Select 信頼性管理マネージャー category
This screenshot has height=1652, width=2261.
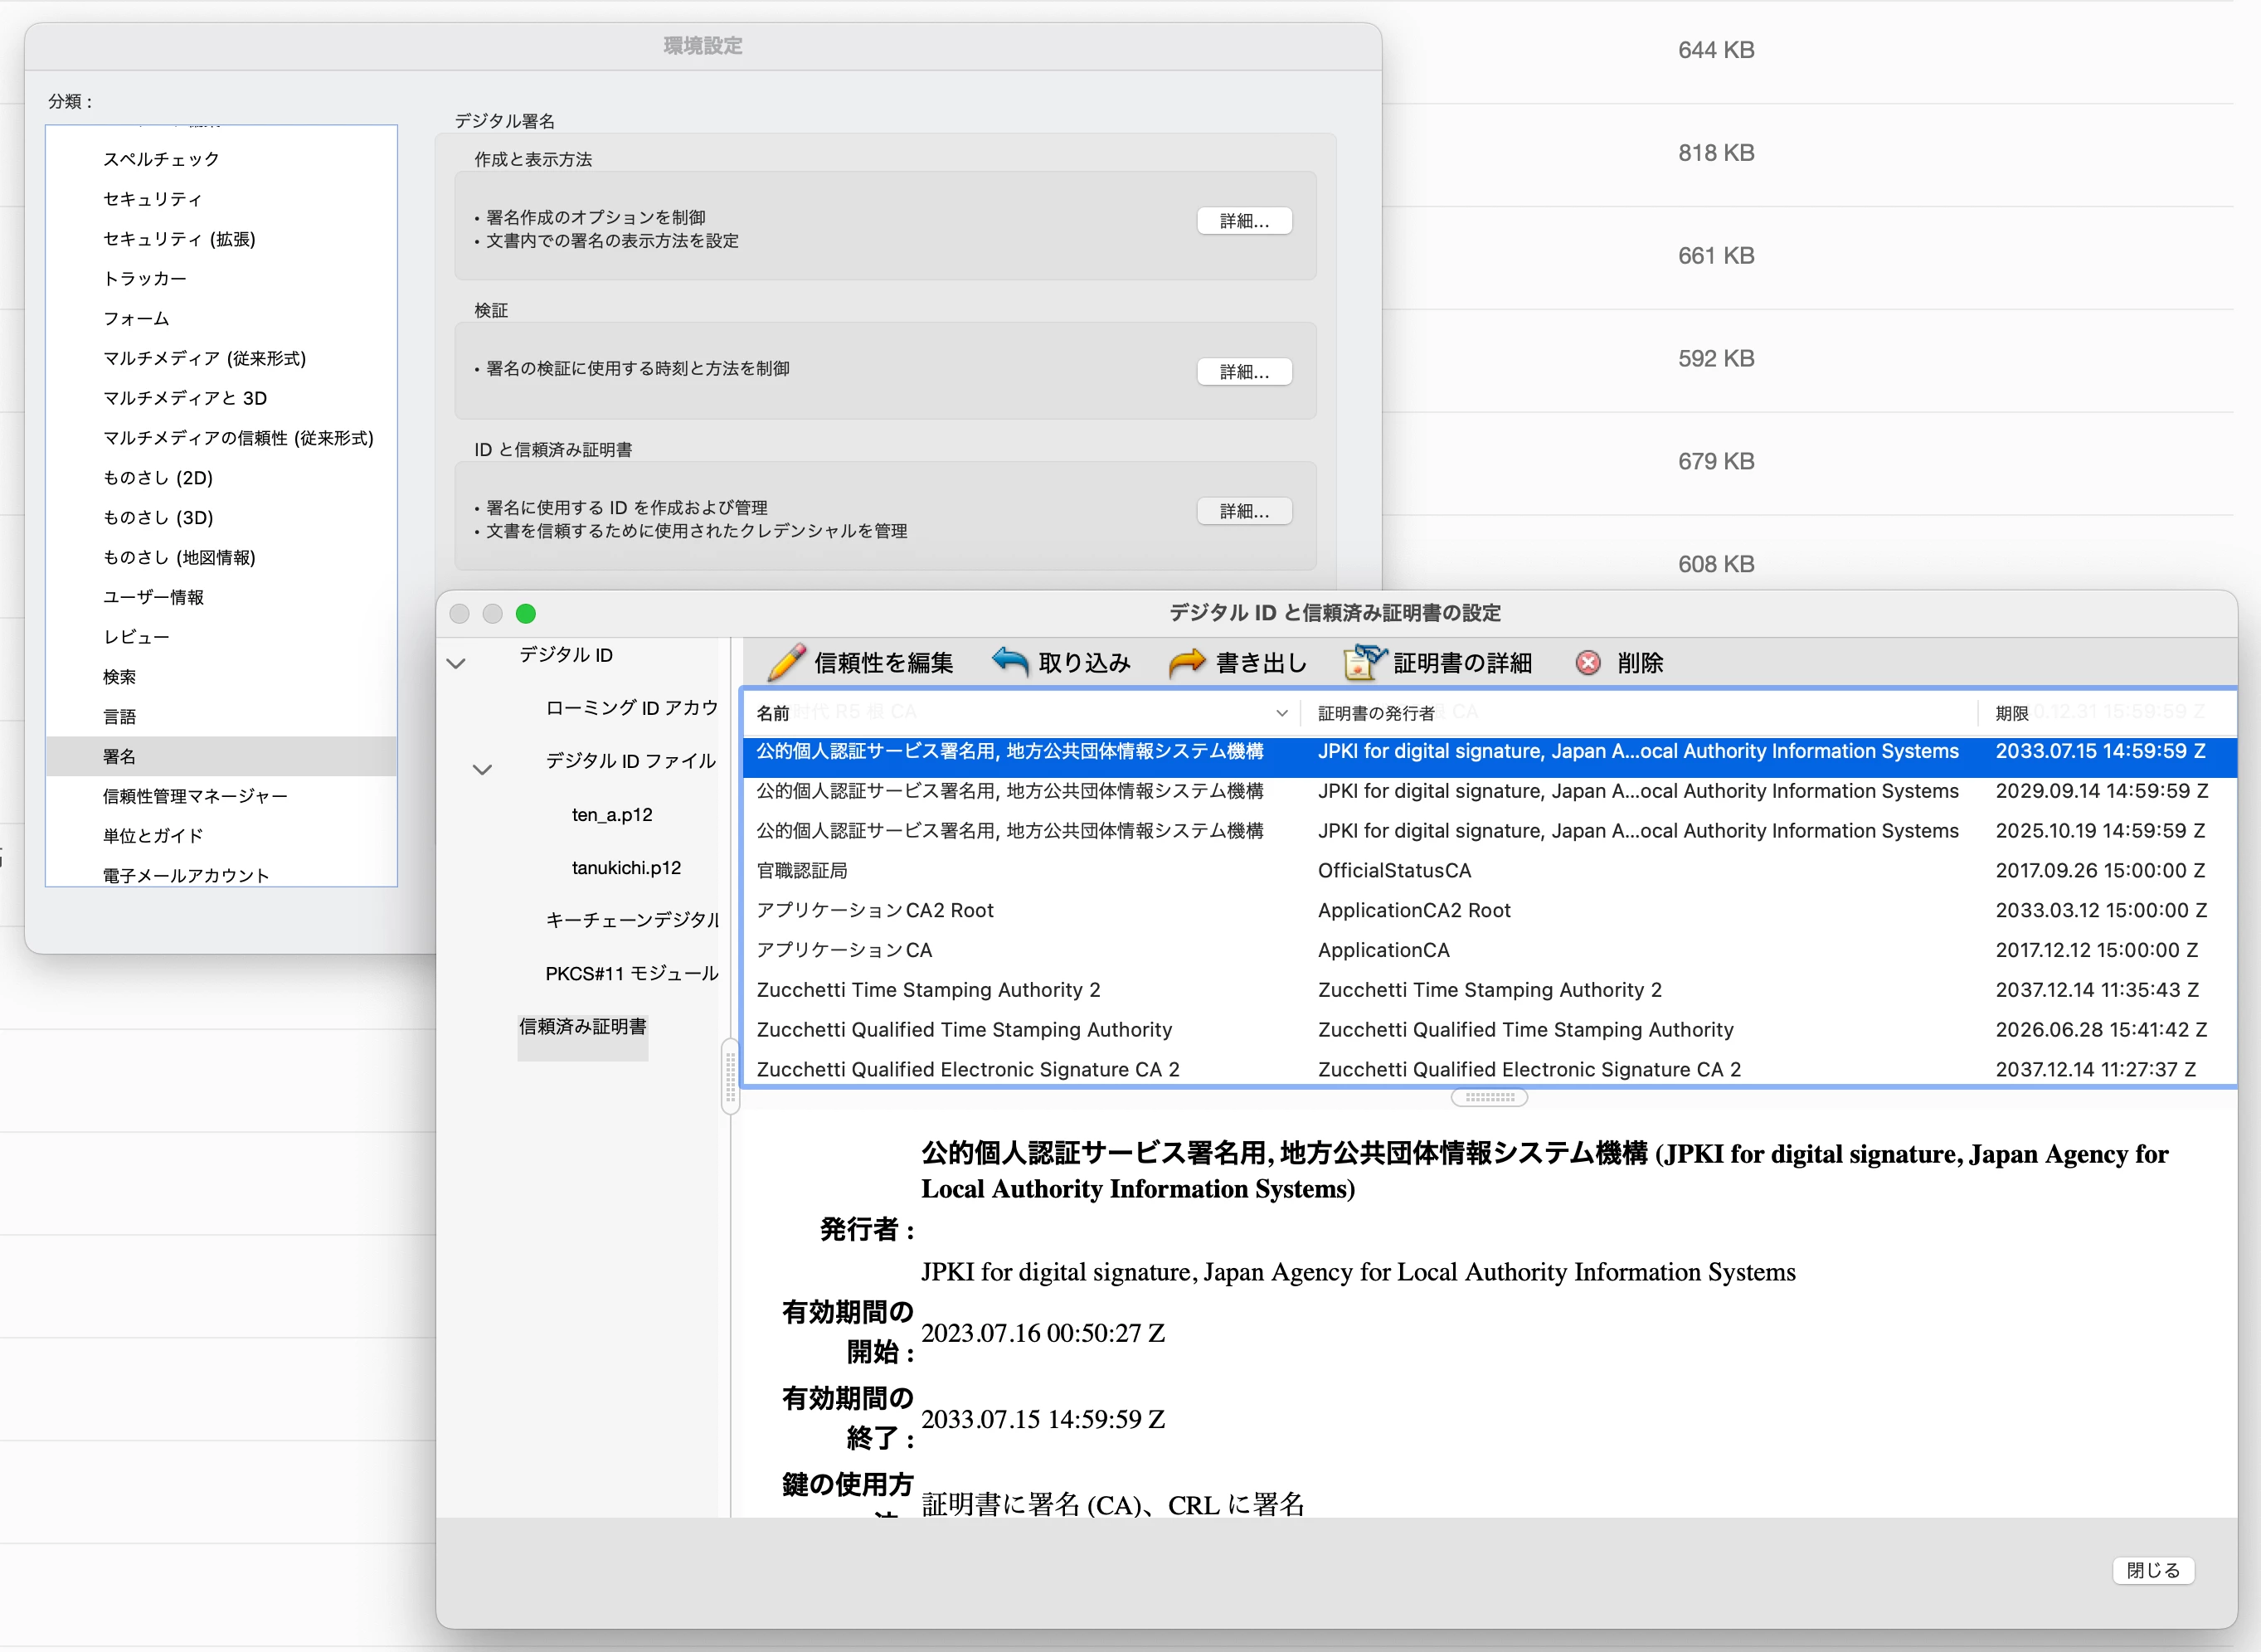[195, 796]
